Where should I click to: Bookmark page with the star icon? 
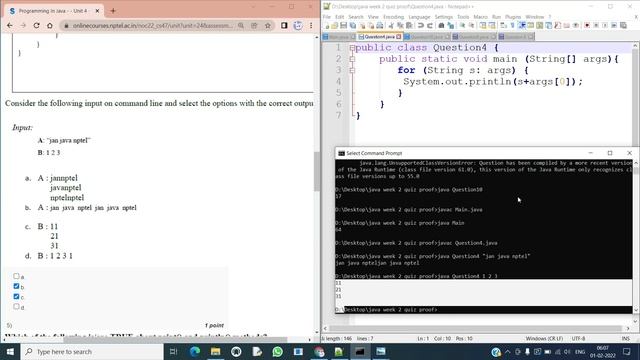click(x=268, y=25)
